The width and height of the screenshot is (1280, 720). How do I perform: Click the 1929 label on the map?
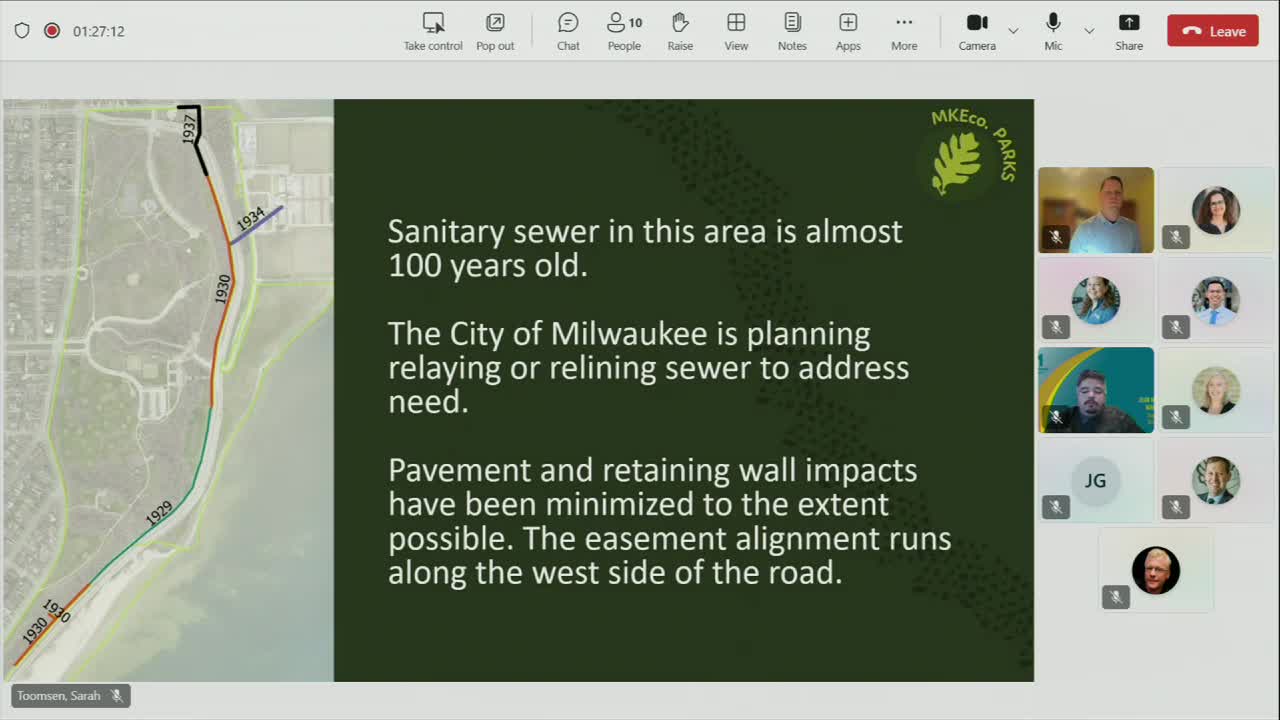(159, 513)
